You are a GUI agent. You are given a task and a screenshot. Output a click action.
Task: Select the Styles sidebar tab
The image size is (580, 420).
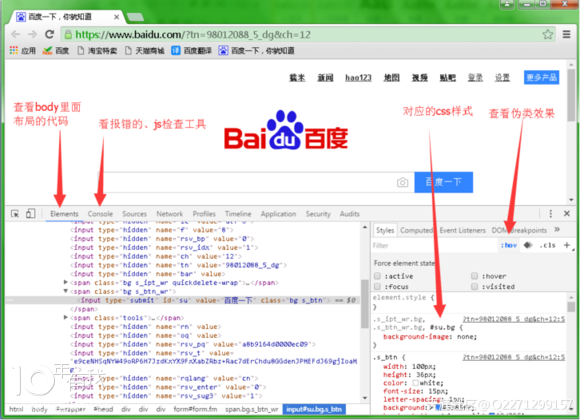coord(385,230)
